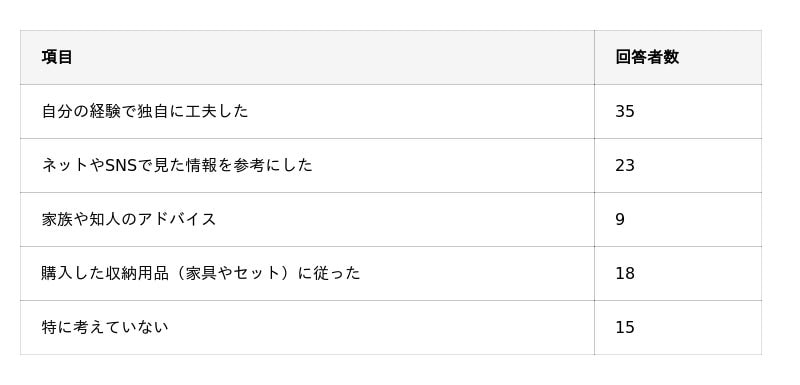
Task: Select the value 18 cell
Action: click(x=678, y=273)
